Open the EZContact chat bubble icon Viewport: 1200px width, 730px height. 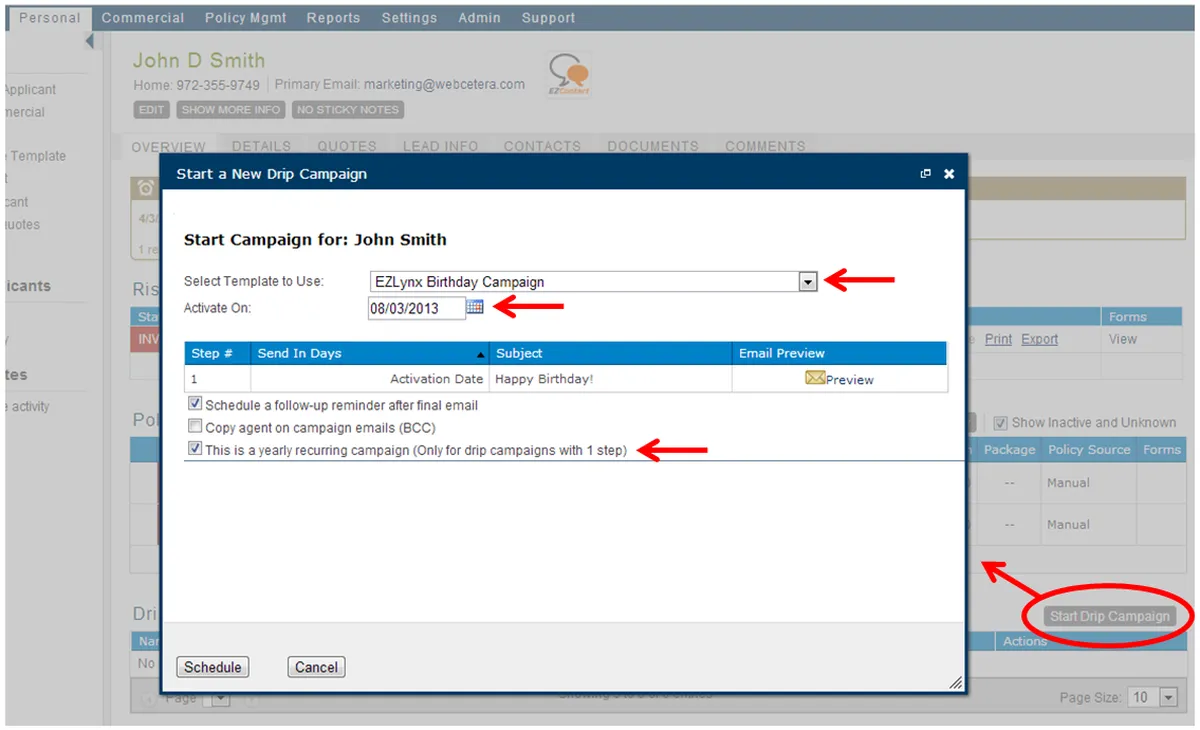(569, 75)
